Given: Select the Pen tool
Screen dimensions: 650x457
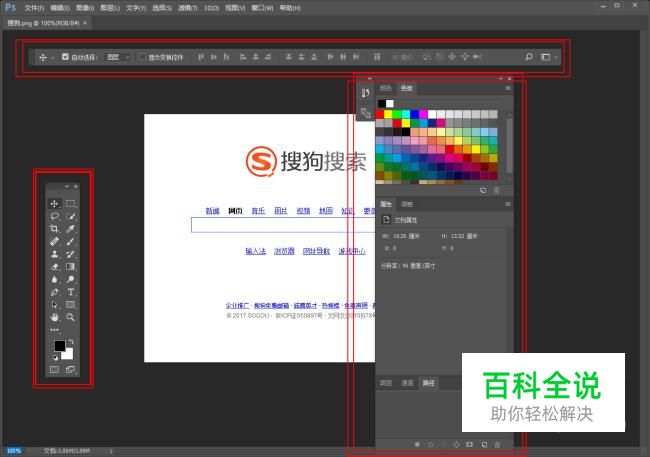Looking at the screenshot, I should (54, 292).
